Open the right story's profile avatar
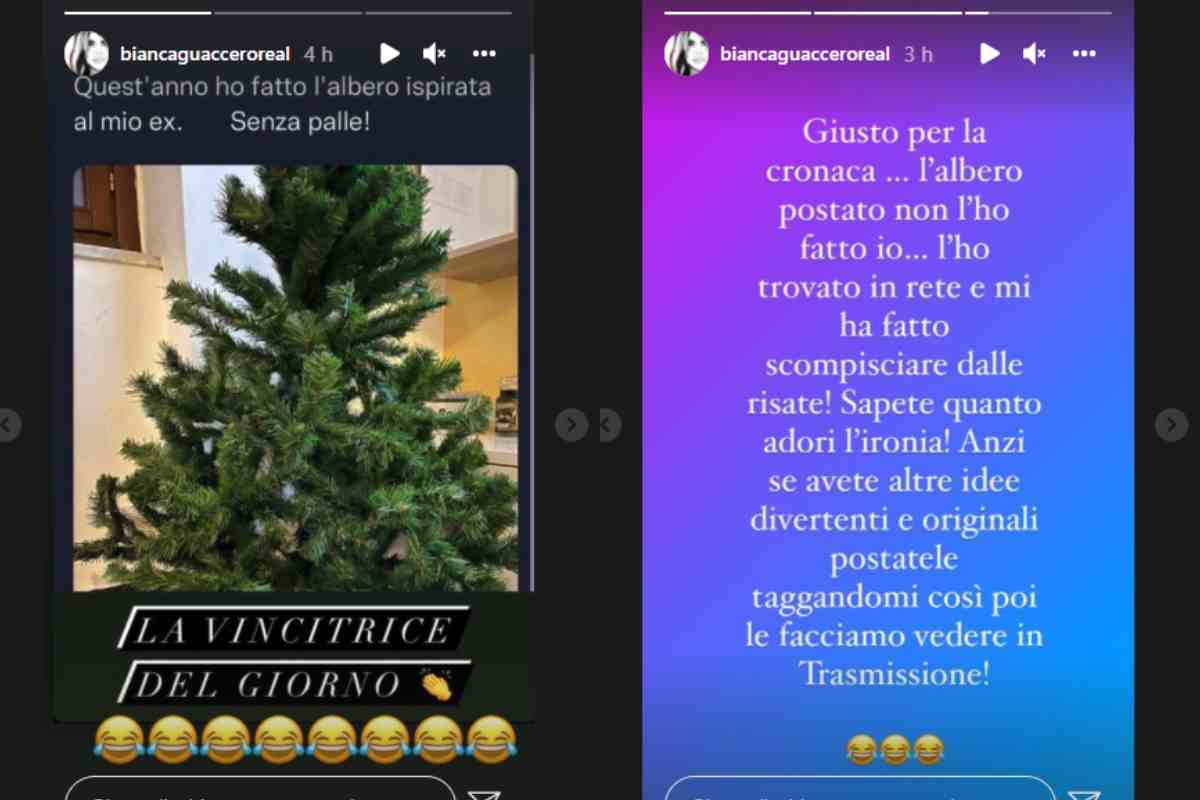Viewport: 1200px width, 800px height. point(686,54)
